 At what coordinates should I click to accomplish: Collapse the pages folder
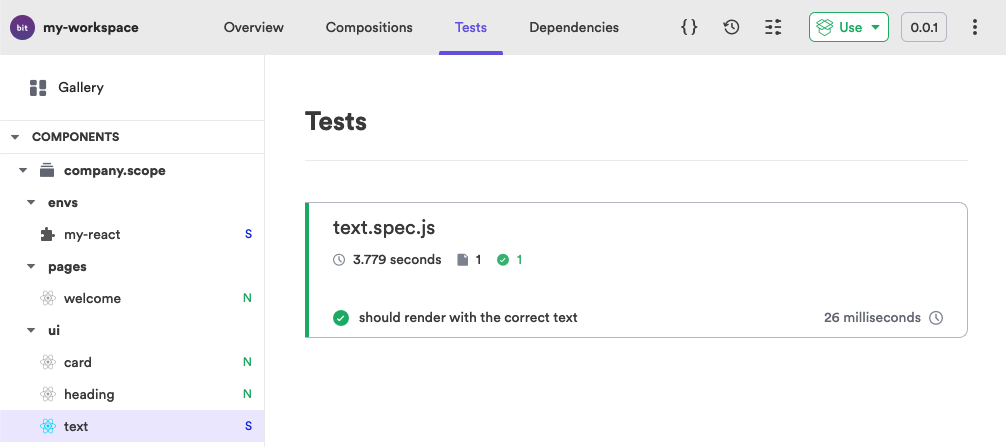pyautogui.click(x=31, y=267)
